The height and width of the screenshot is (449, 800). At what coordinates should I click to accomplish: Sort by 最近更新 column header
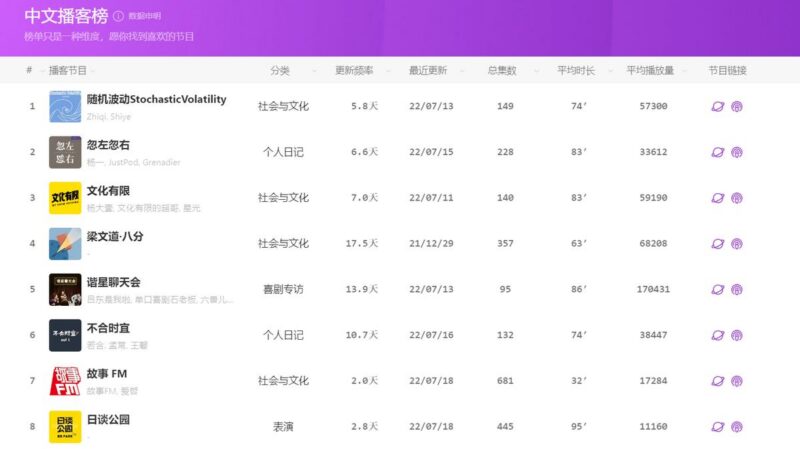coord(428,70)
